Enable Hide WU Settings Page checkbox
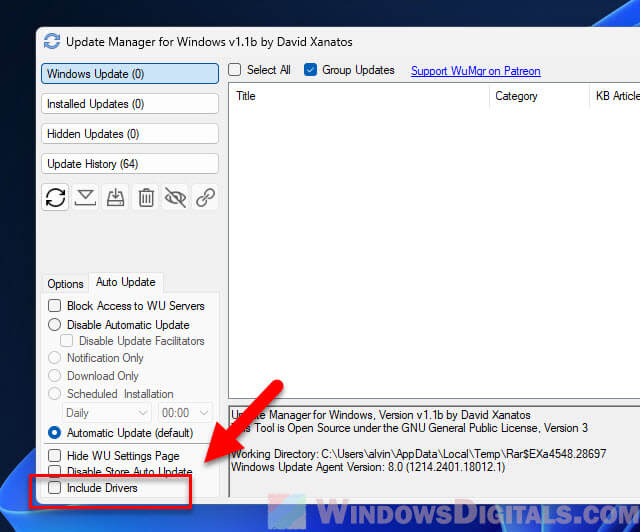640x532 pixels. click(55, 456)
